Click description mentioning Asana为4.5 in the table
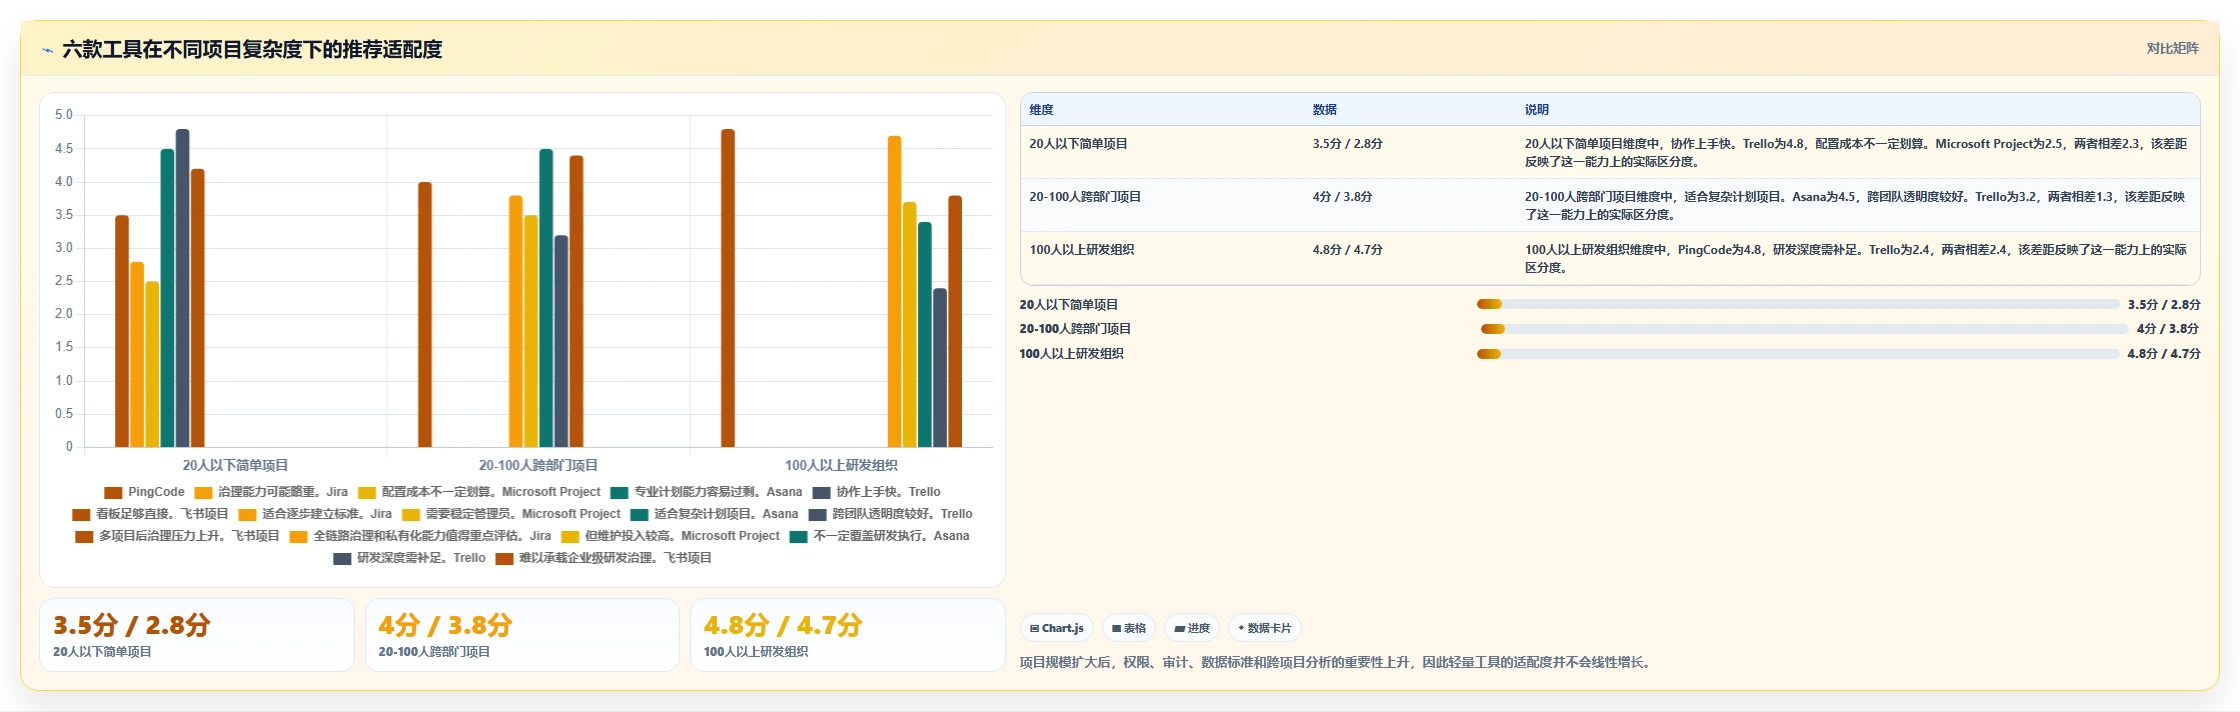 (1856, 205)
